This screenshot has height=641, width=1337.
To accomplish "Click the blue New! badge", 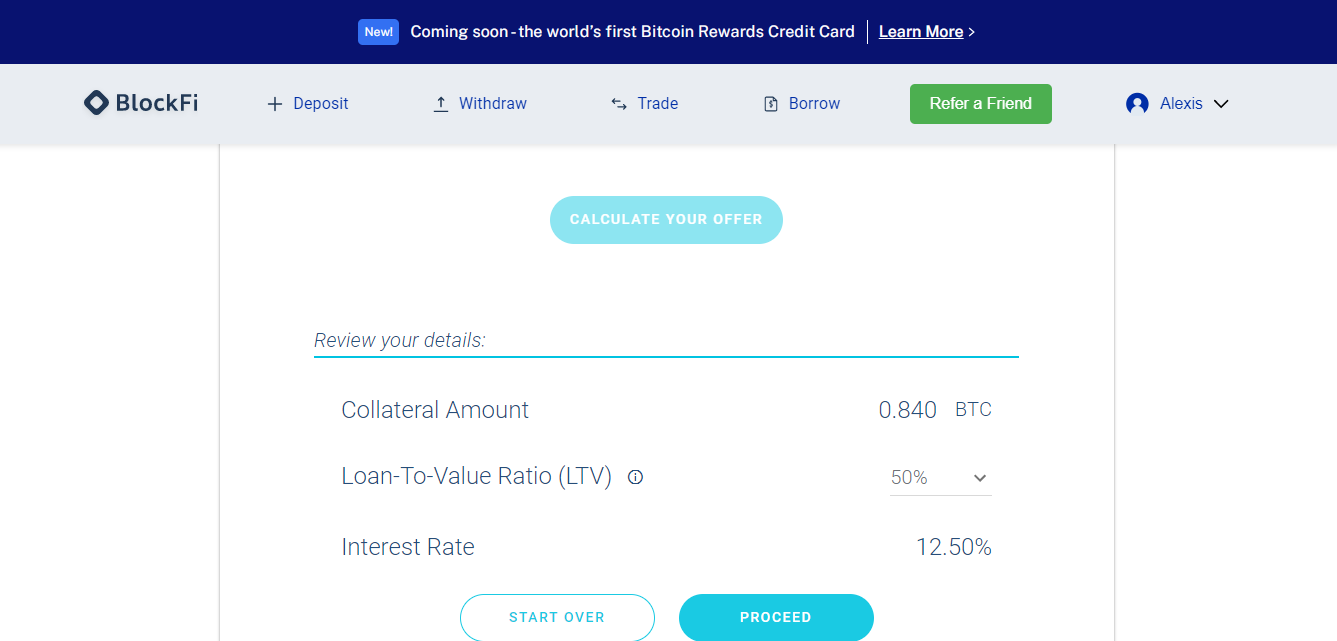I will (x=379, y=32).
